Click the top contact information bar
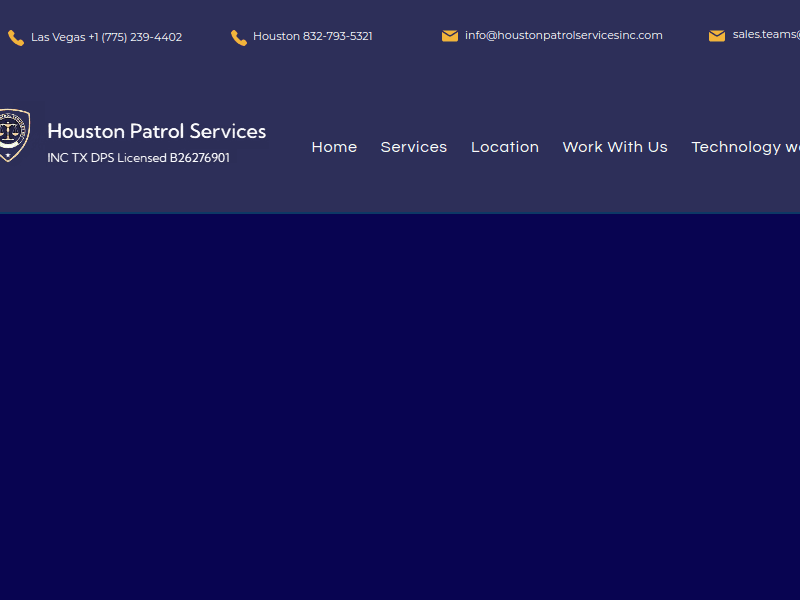The height and width of the screenshot is (600, 800). tap(400, 36)
